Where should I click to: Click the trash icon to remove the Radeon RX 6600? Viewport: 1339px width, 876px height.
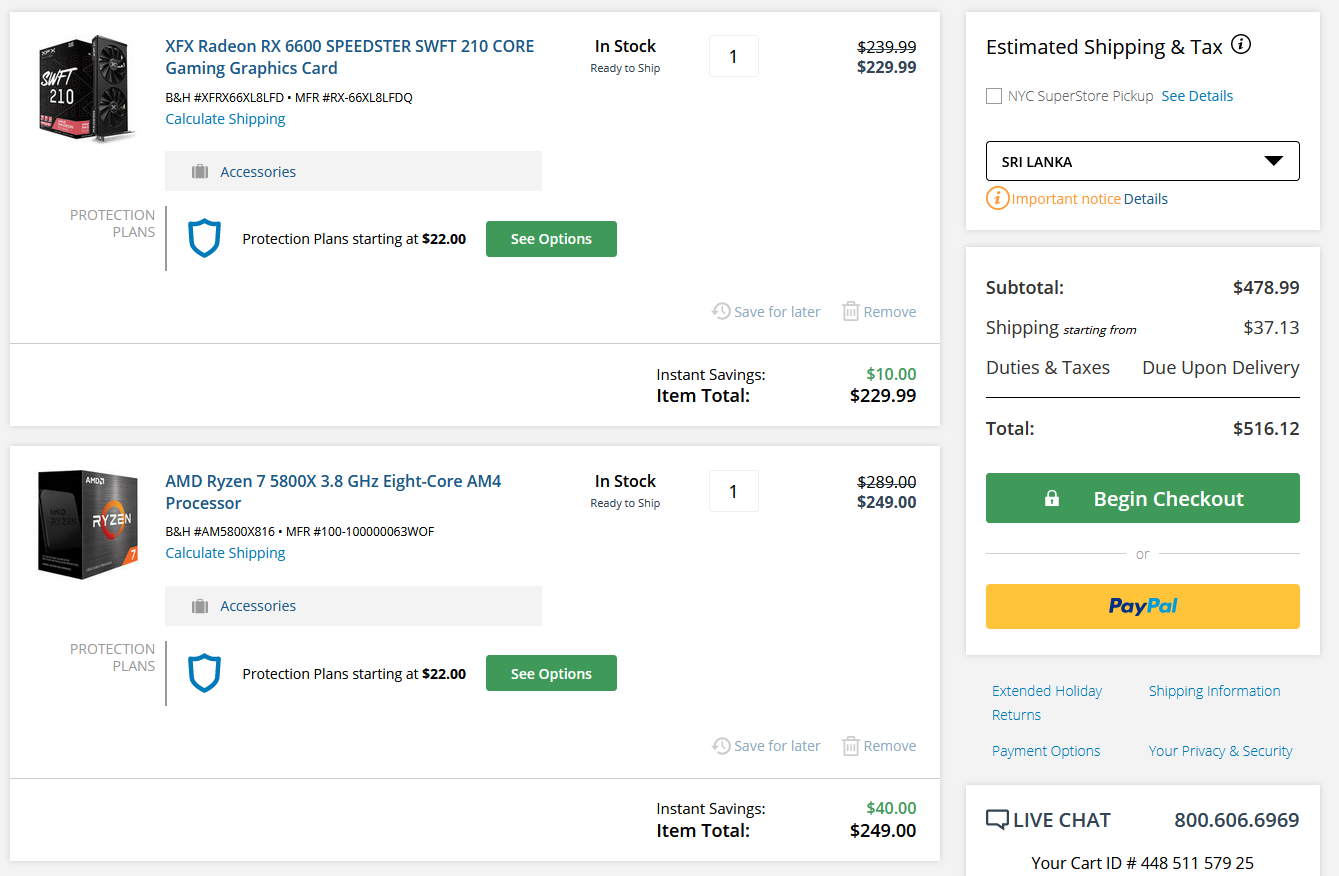[x=851, y=311]
